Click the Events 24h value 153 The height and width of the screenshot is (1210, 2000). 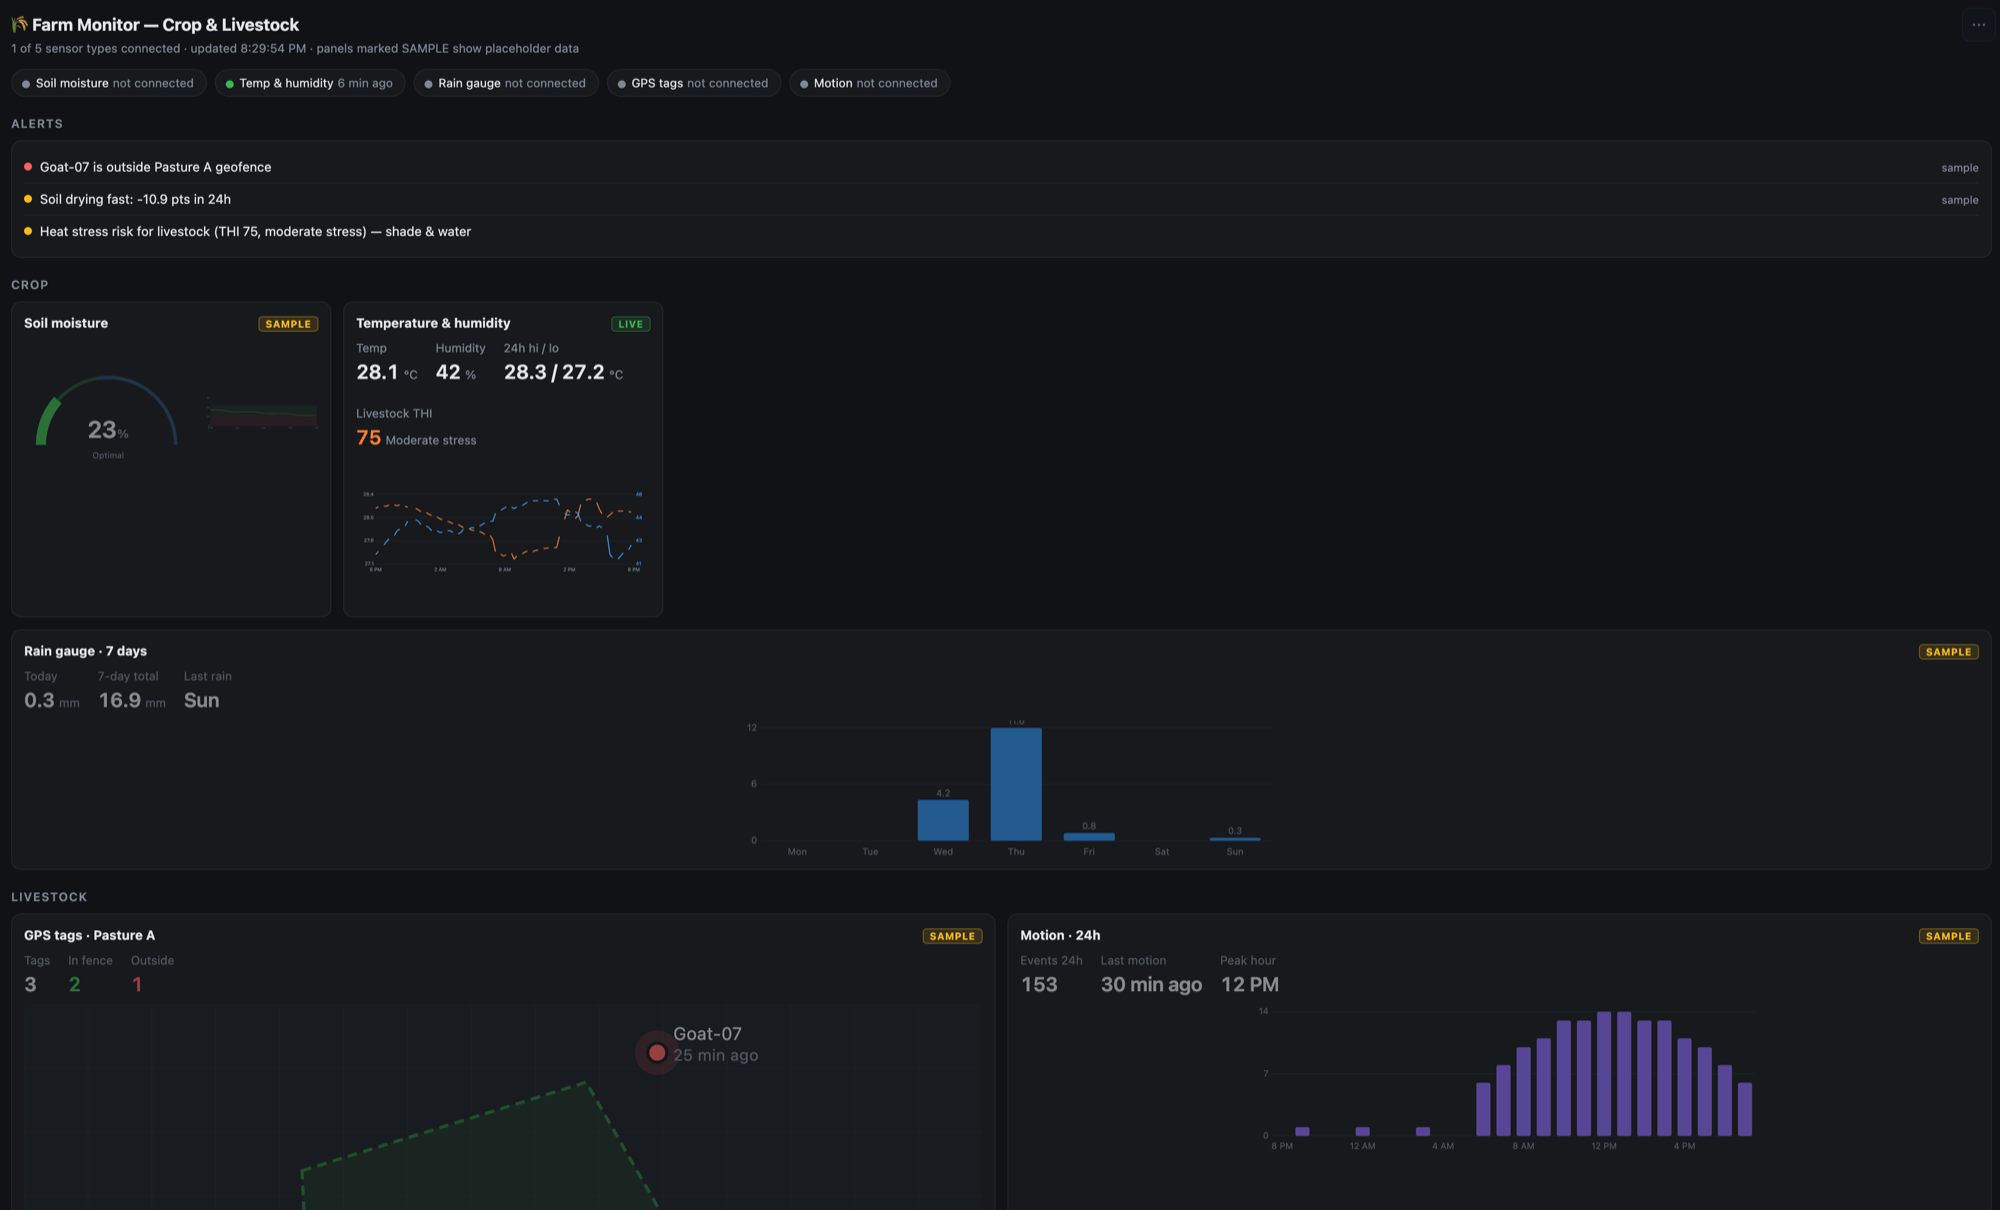point(1039,985)
